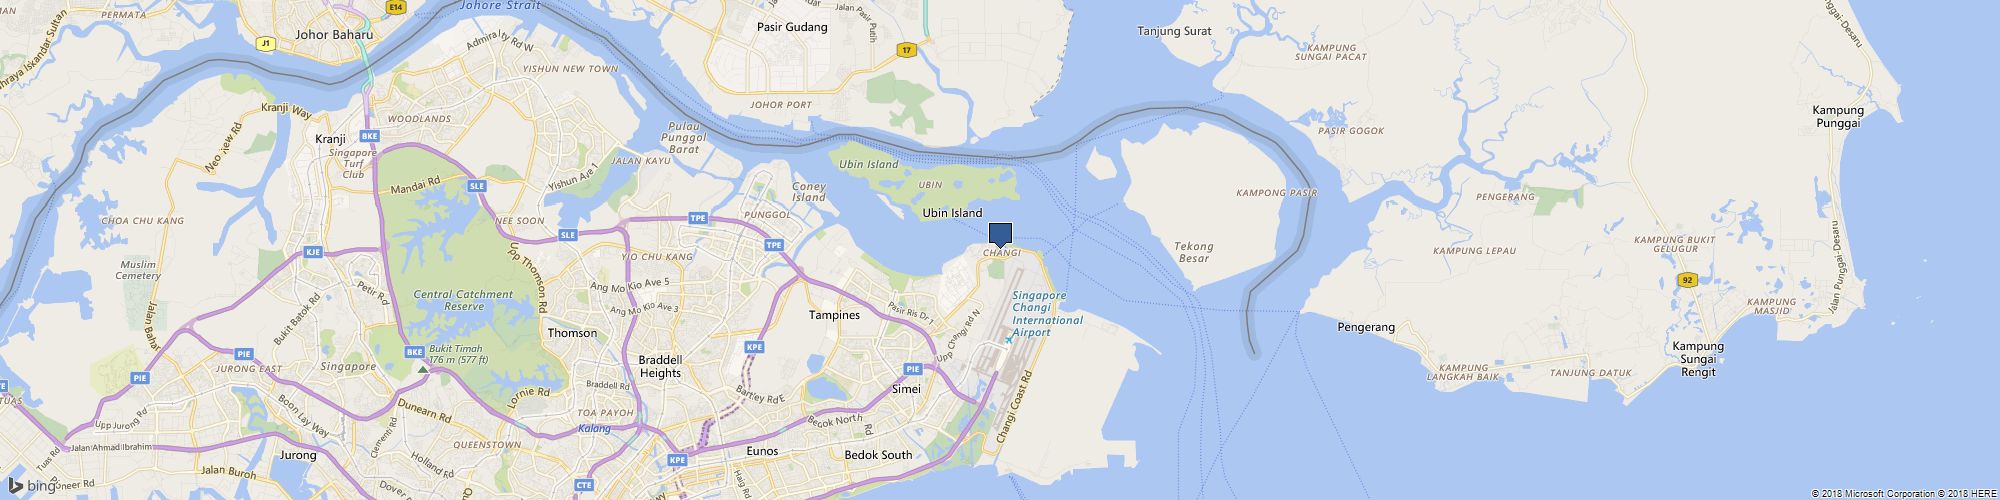
Task: Select the Johor Baharu city label
Action: tap(334, 34)
